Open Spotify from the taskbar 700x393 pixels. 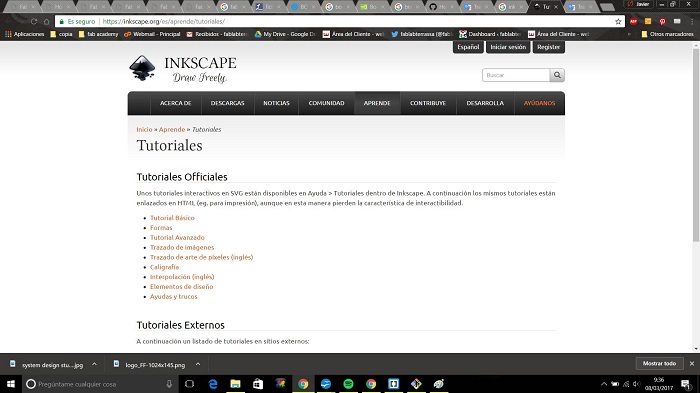[x=348, y=384]
